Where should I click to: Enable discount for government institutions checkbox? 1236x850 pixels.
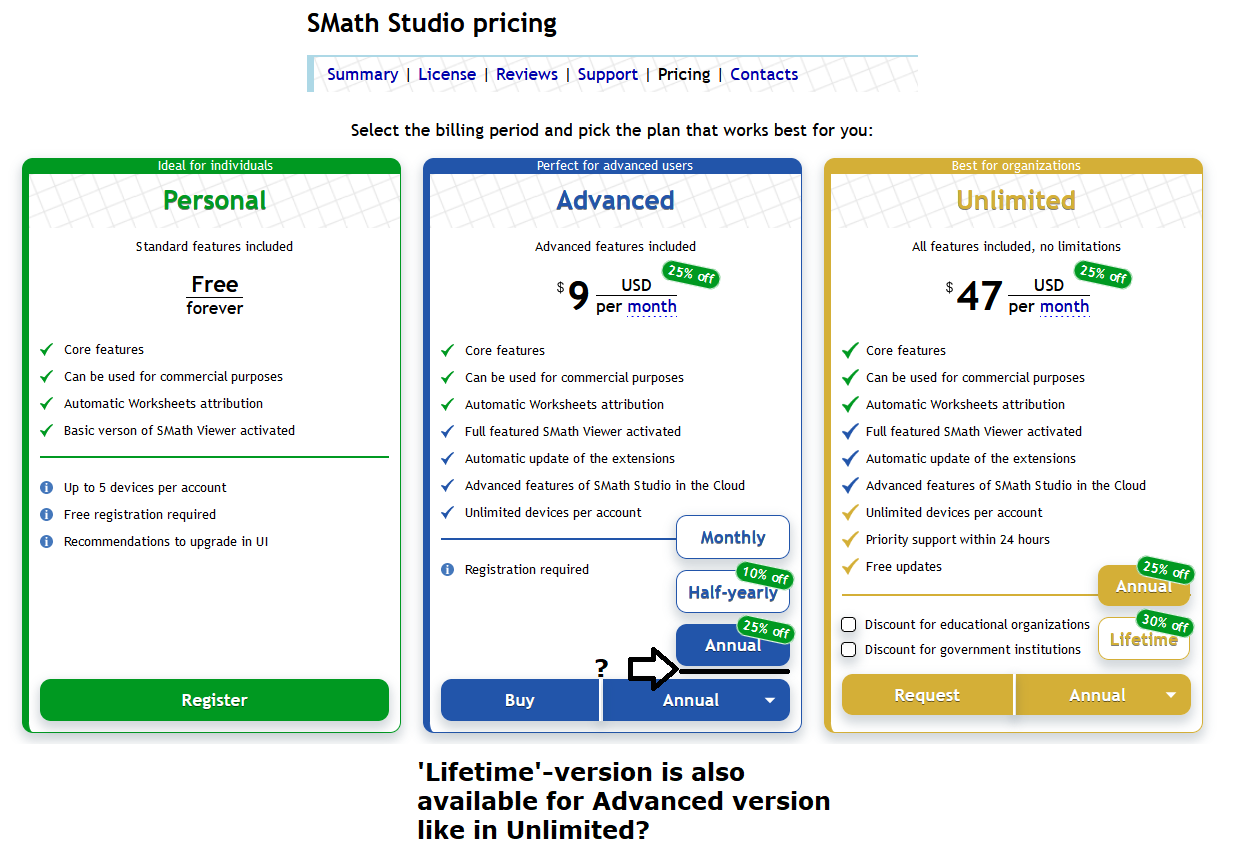click(849, 650)
